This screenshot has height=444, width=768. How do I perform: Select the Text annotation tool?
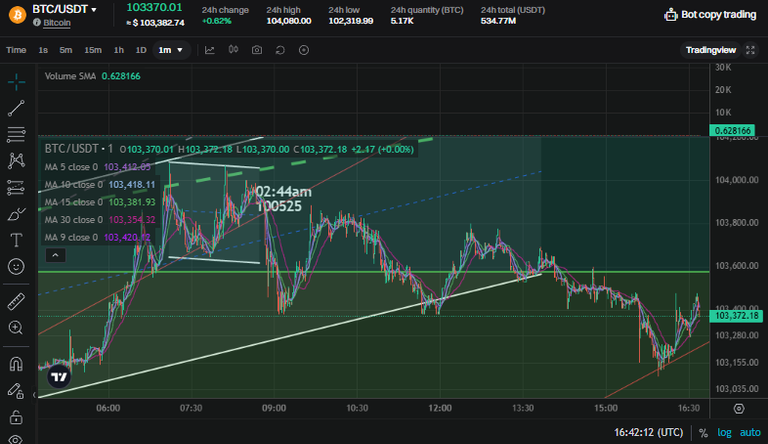coord(16,240)
